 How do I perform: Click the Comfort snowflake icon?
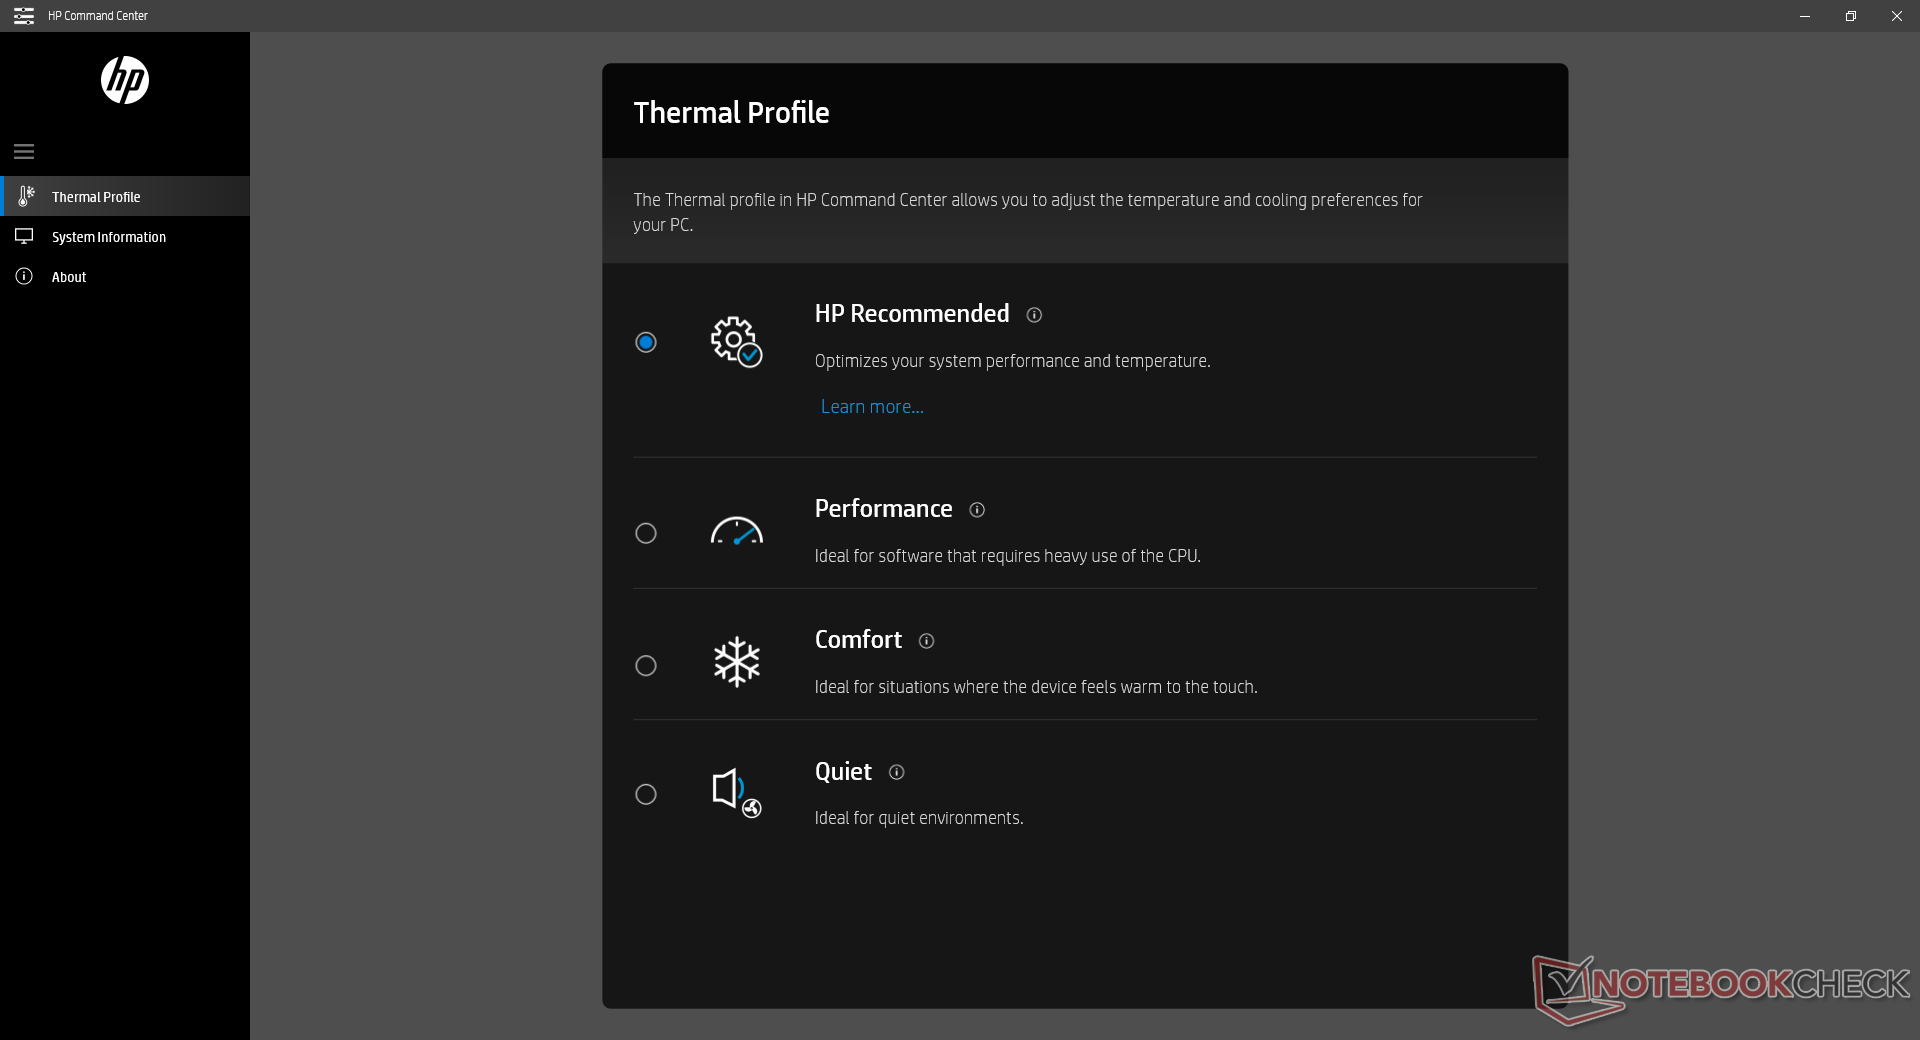coord(736,662)
